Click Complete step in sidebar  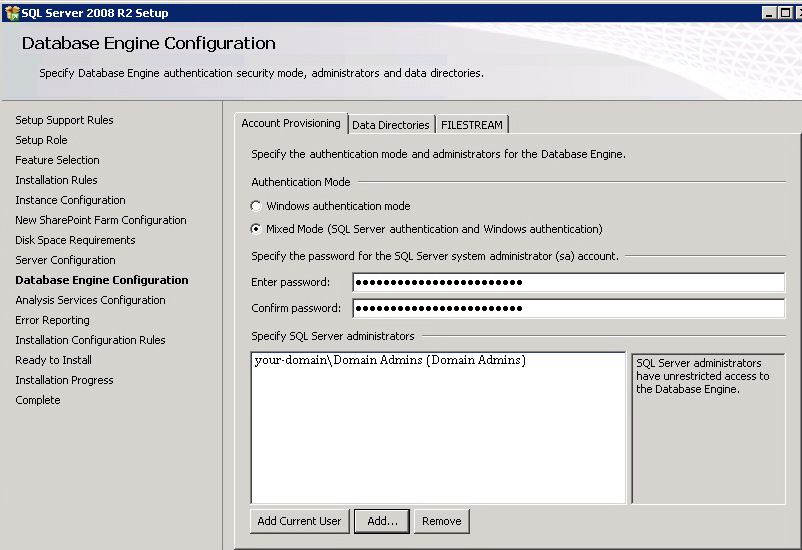point(38,400)
